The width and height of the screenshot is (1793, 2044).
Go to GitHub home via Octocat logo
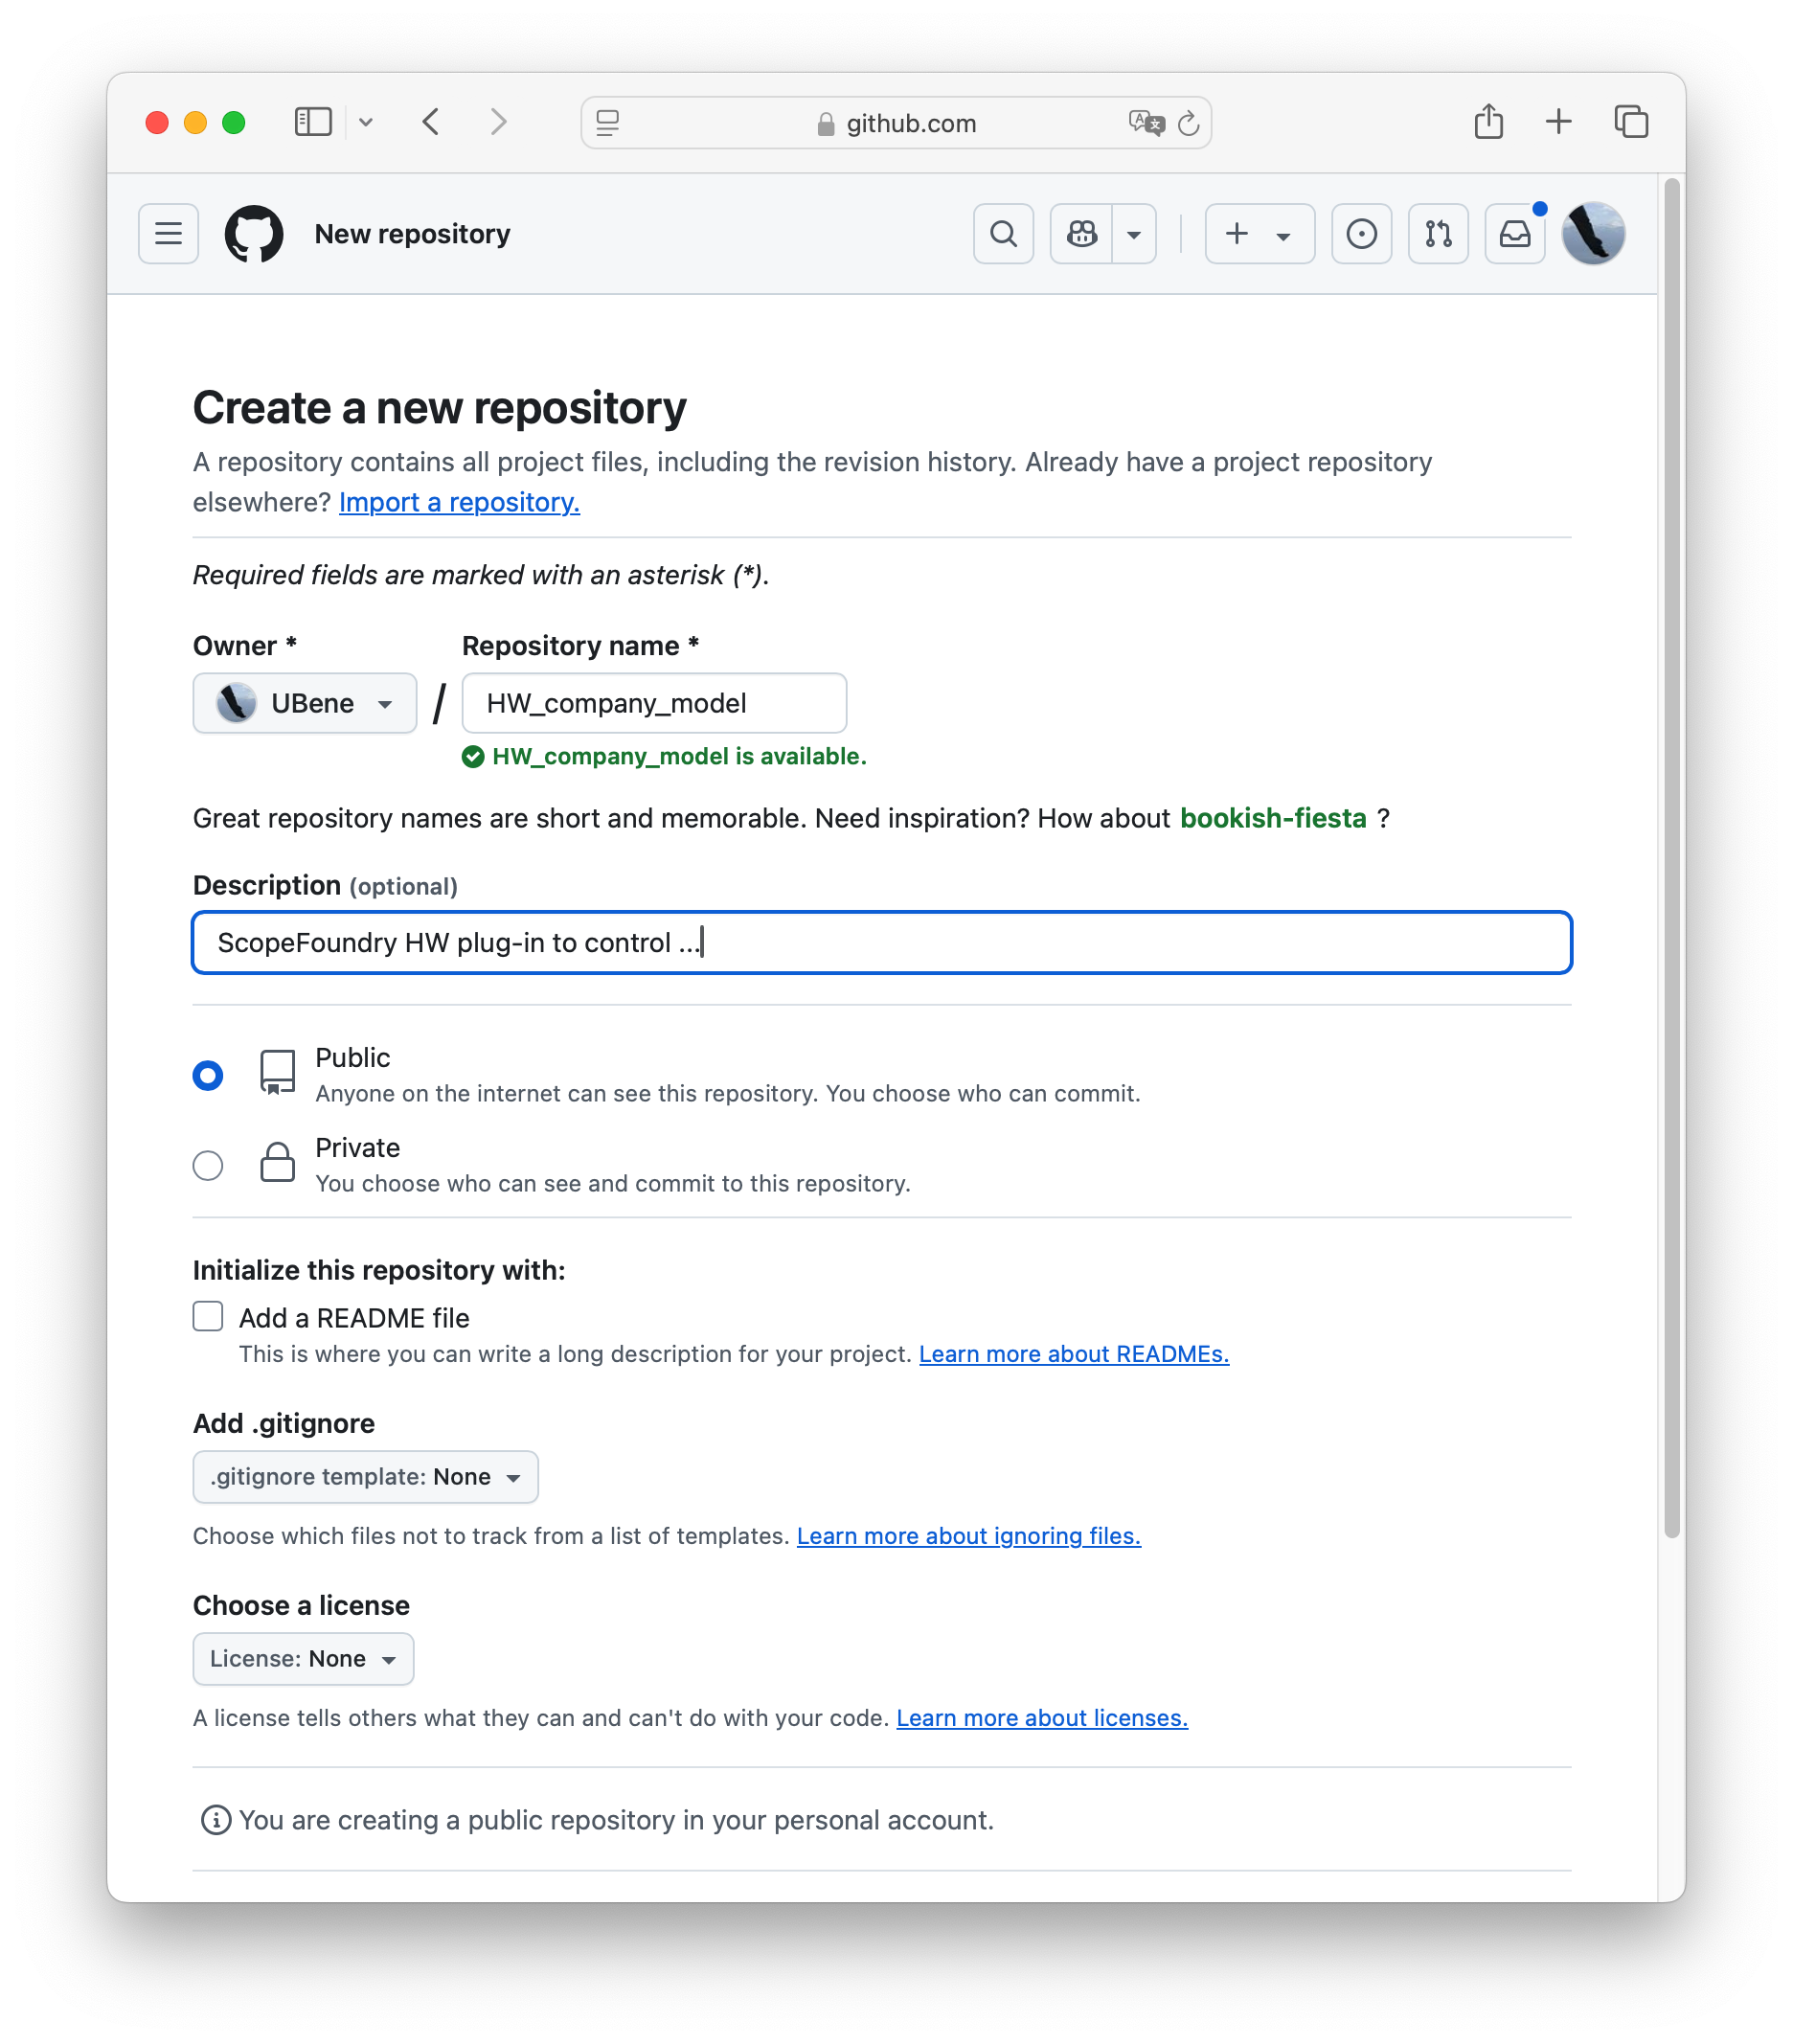click(x=253, y=234)
